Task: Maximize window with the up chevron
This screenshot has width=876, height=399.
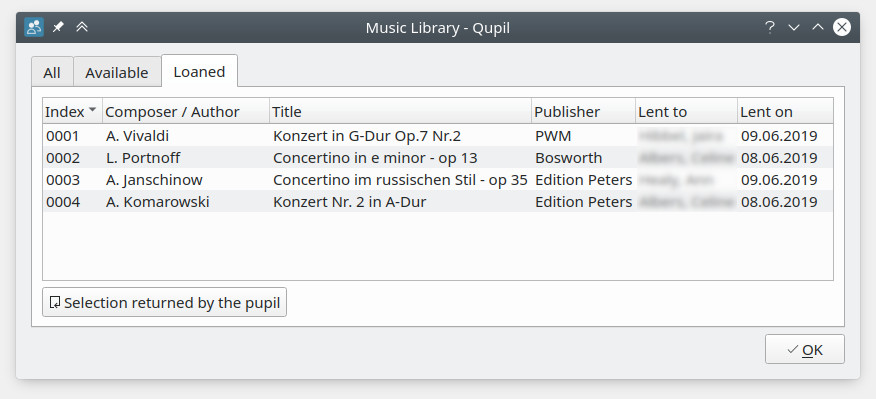Action: 818,27
